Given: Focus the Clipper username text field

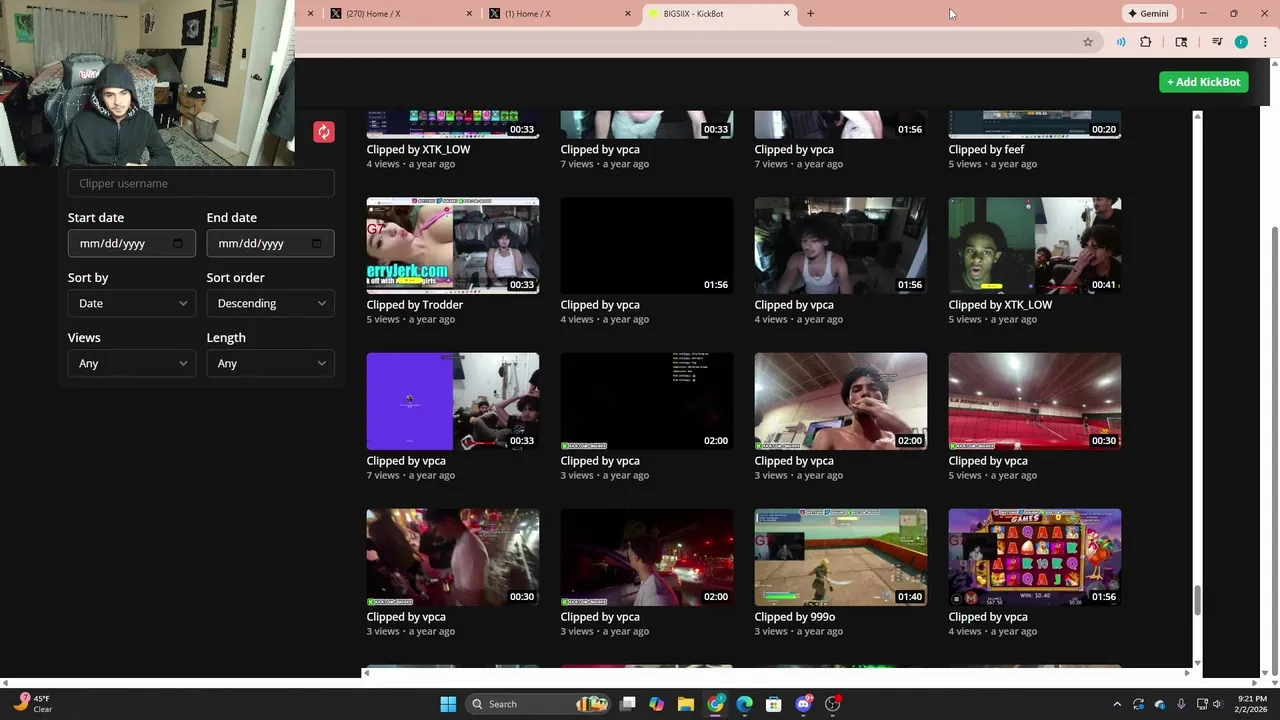Looking at the screenshot, I should 201,183.
